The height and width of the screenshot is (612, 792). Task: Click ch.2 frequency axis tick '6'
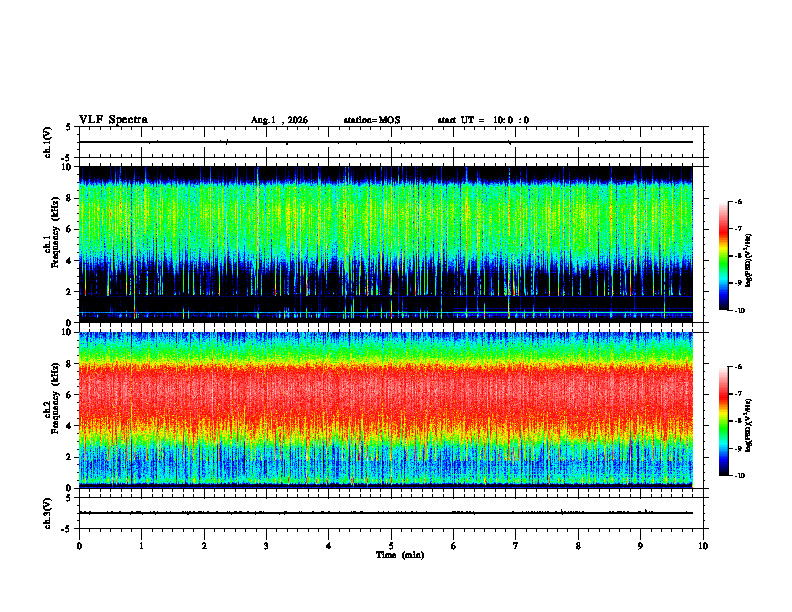point(70,395)
